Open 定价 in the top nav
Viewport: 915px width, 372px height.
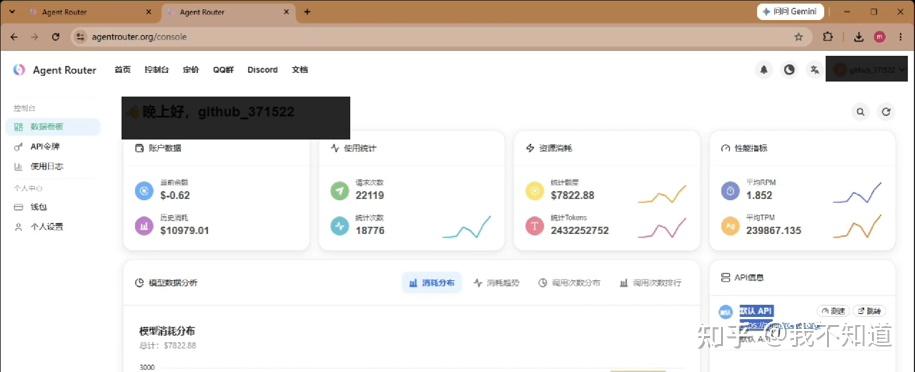191,69
